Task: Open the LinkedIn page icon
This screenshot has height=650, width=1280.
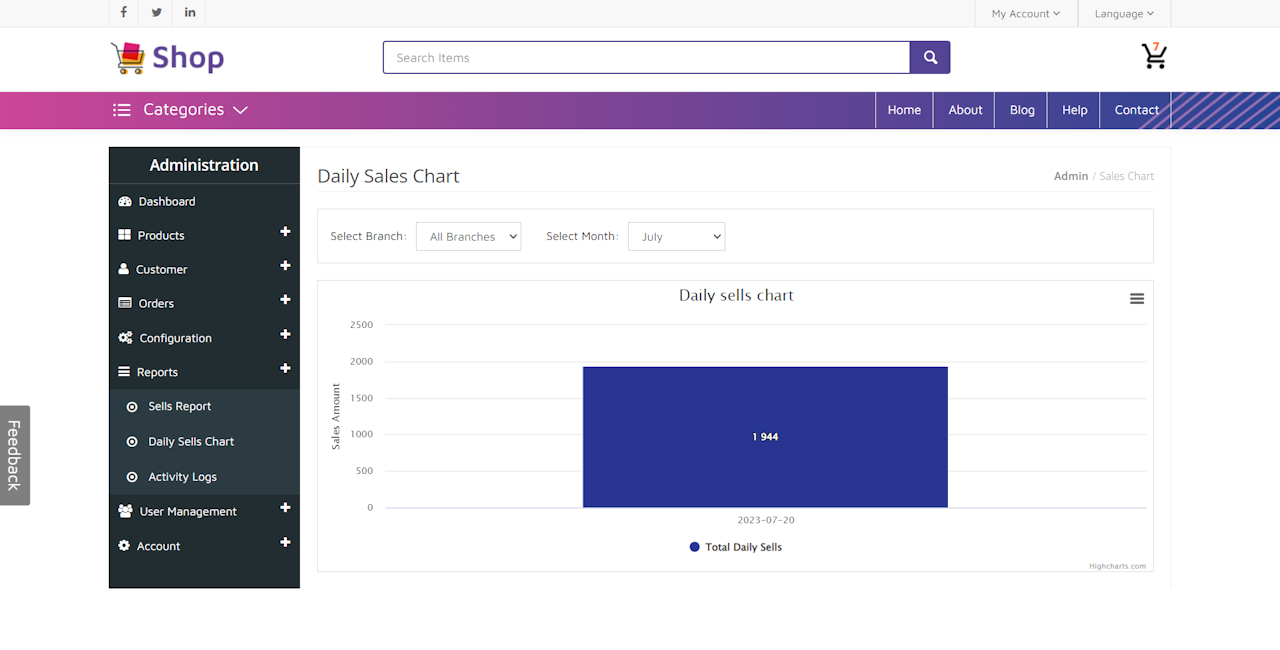Action: pyautogui.click(x=189, y=13)
